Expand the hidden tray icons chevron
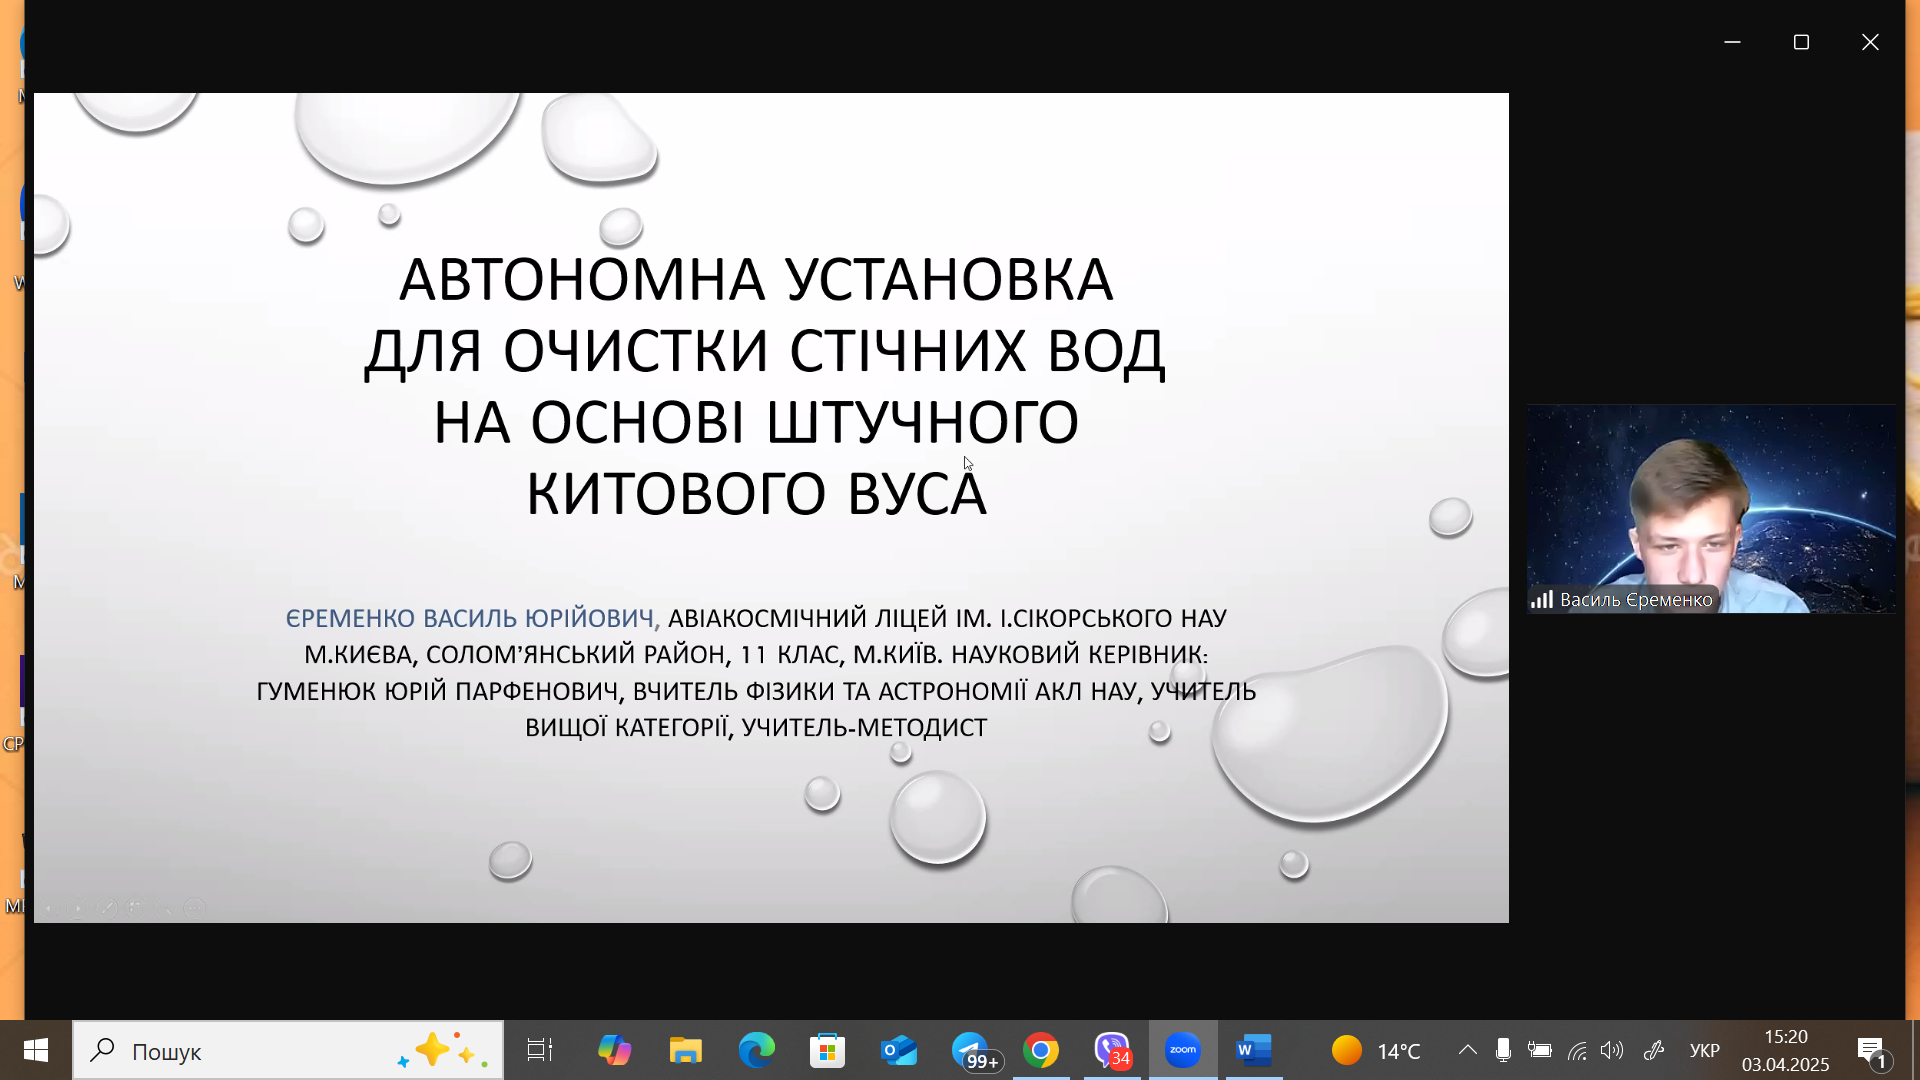1920x1080 pixels. [1467, 1050]
